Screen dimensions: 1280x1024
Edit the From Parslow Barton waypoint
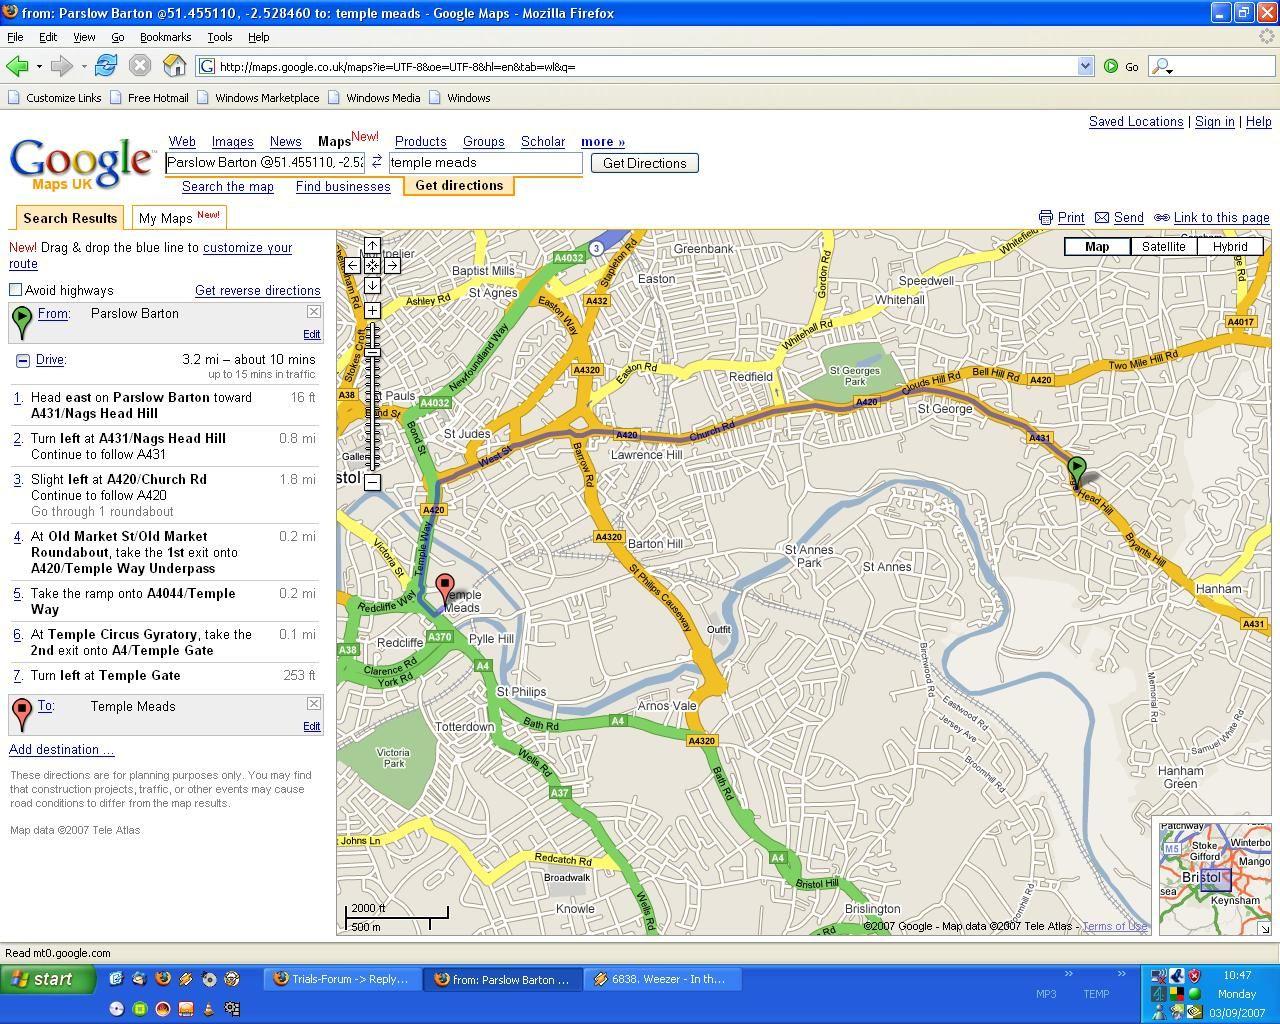point(312,335)
